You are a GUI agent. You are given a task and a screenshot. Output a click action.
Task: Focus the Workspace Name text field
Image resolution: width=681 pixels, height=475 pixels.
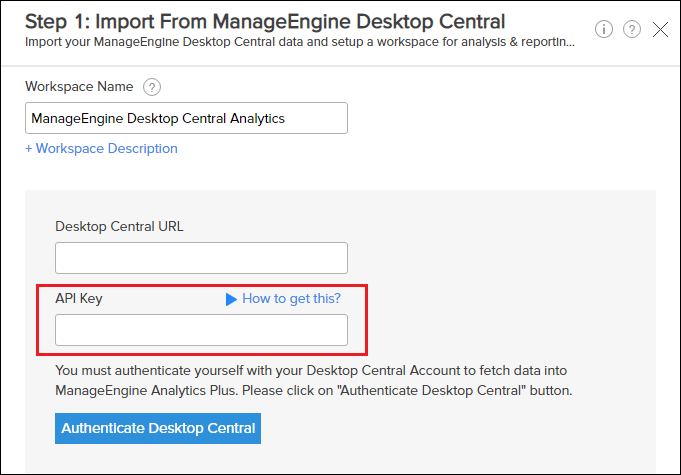pyautogui.click(x=186, y=118)
